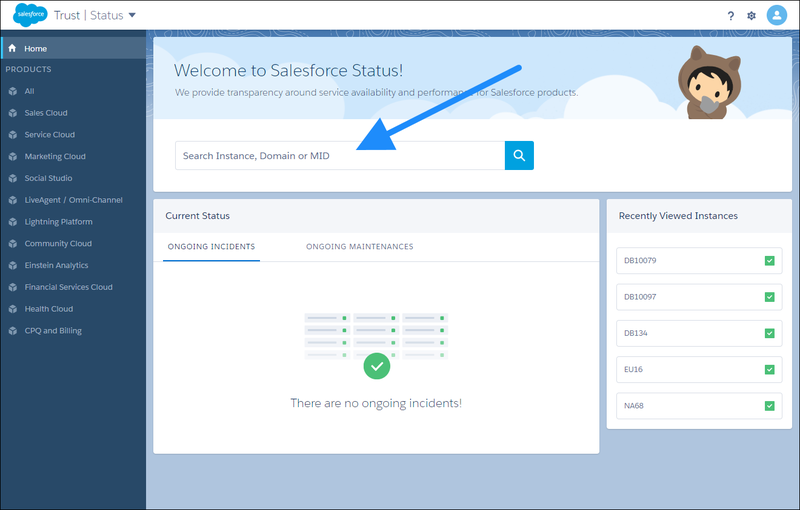Click the cube icon beside Einstein Analytics
This screenshot has height=510, width=800.
(x=13, y=266)
